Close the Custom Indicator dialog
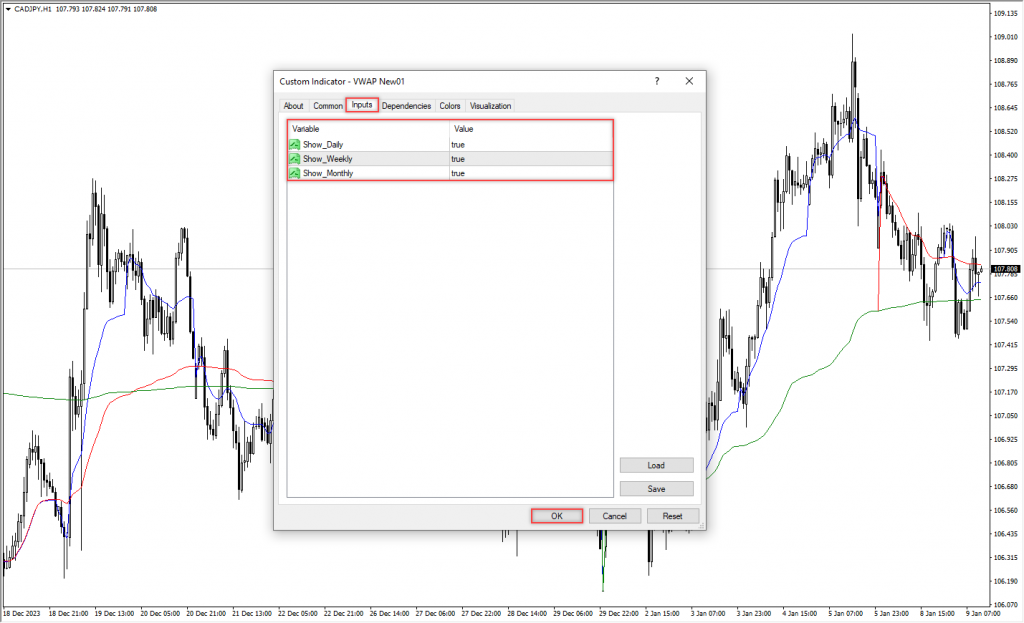Image resolution: width=1024 pixels, height=623 pixels. pyautogui.click(x=689, y=81)
